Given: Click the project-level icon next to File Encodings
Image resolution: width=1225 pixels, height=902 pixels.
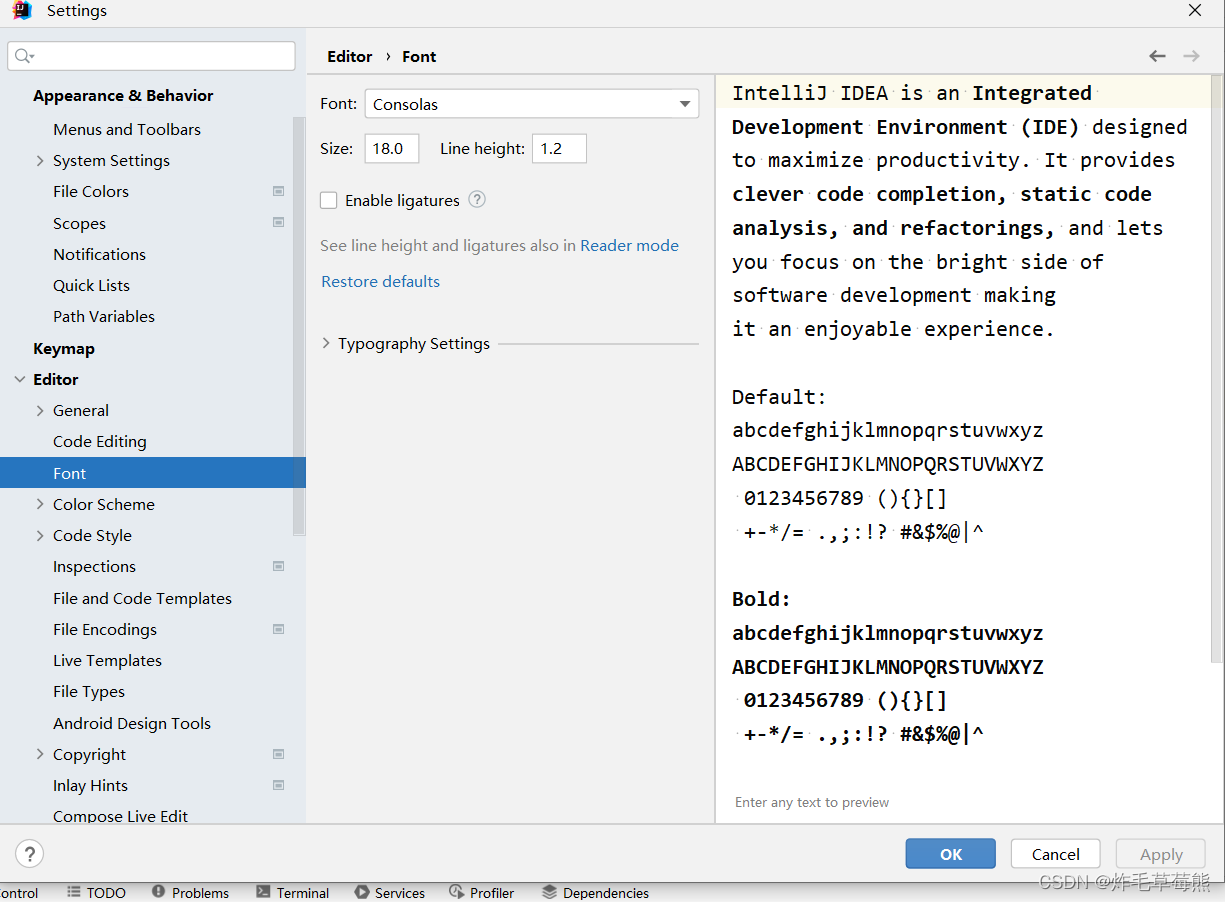Looking at the screenshot, I should 278,629.
